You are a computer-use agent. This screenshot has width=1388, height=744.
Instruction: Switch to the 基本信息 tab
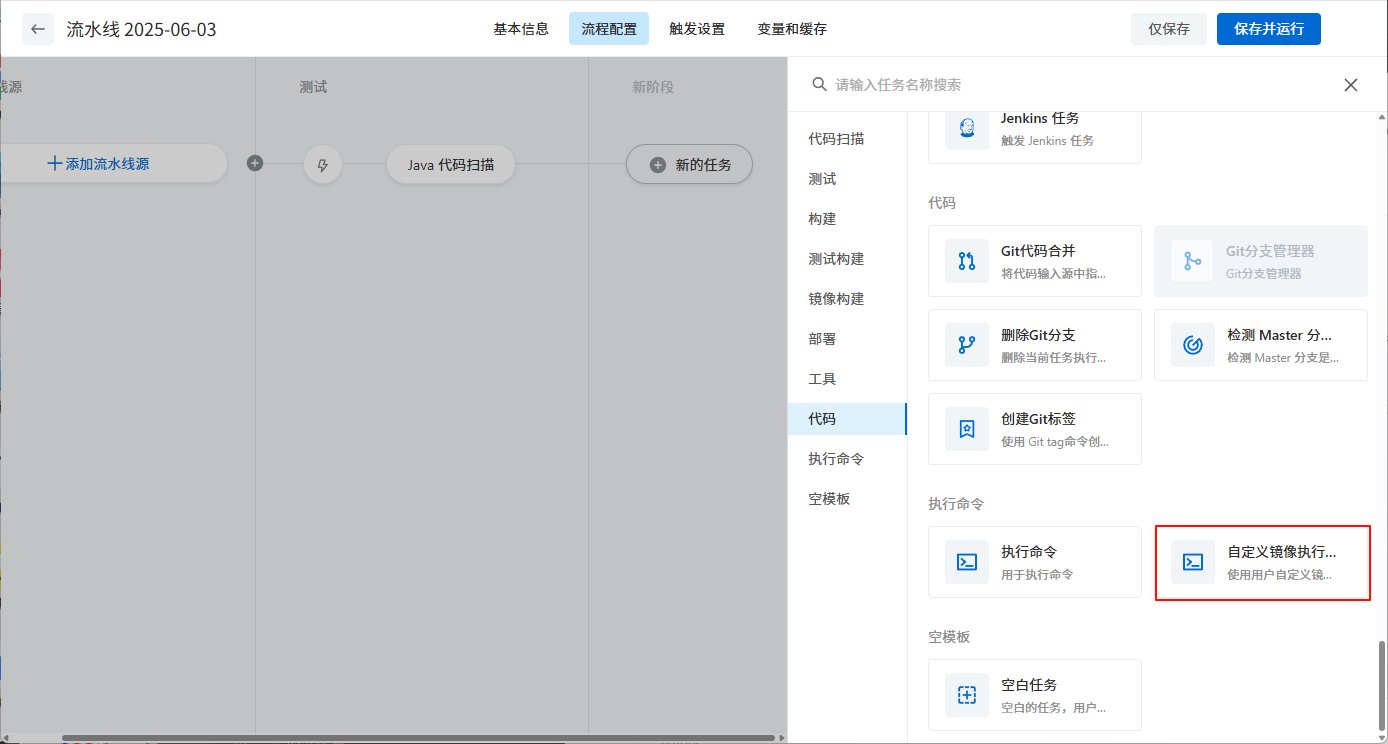coord(521,29)
